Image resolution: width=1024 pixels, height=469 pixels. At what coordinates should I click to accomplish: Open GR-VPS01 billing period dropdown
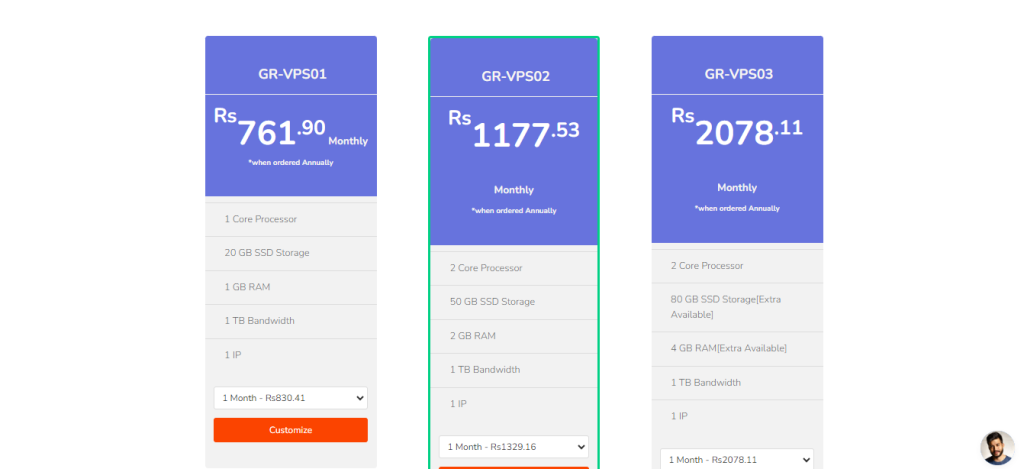290,398
